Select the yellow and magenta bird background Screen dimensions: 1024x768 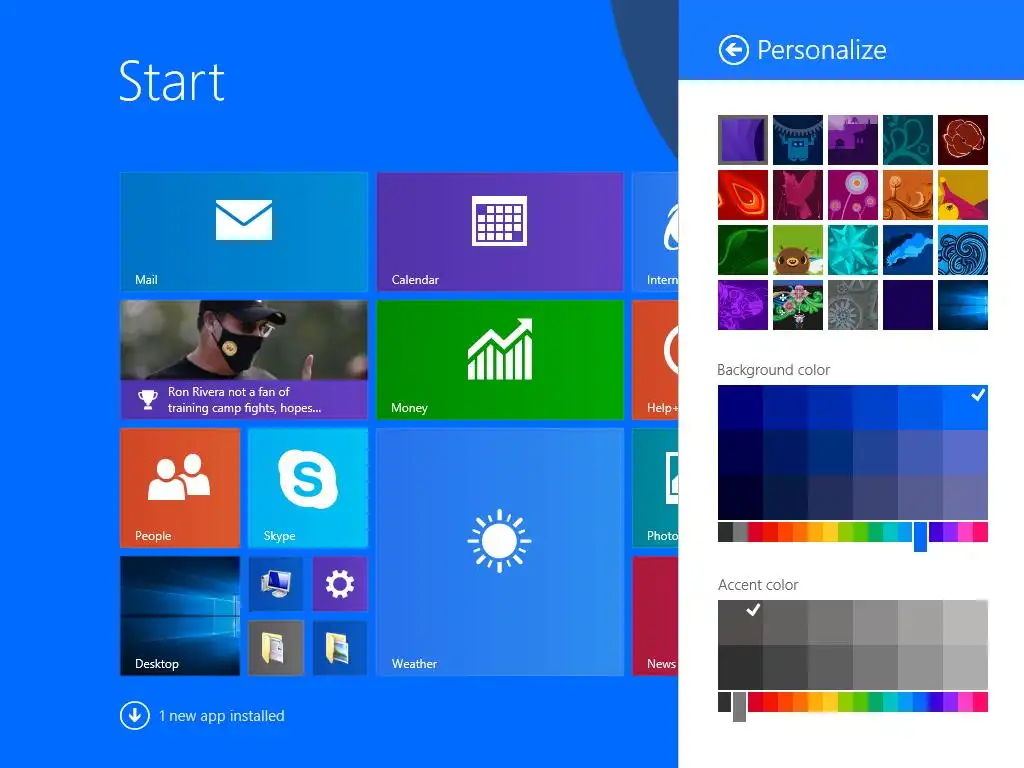[963, 195]
